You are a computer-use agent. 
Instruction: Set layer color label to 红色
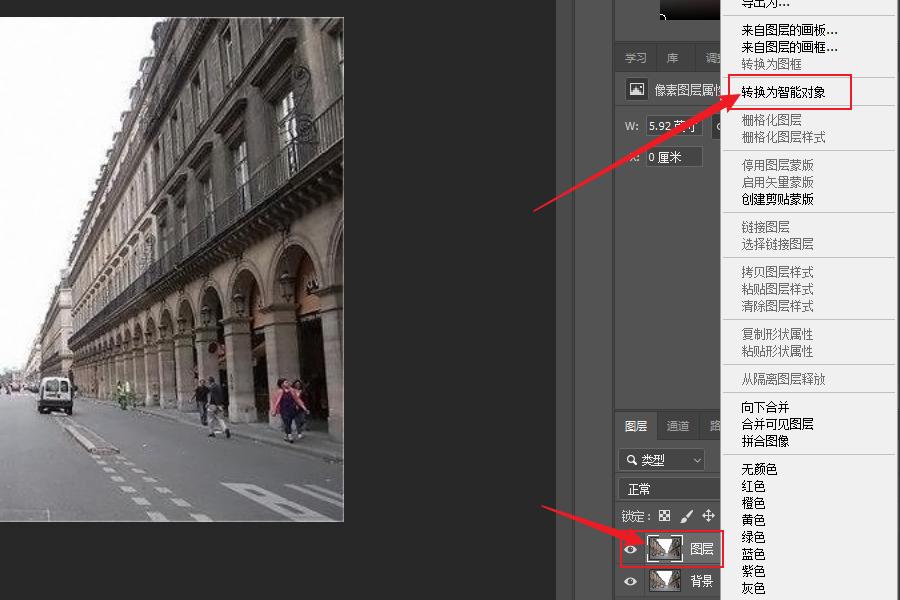(x=753, y=486)
